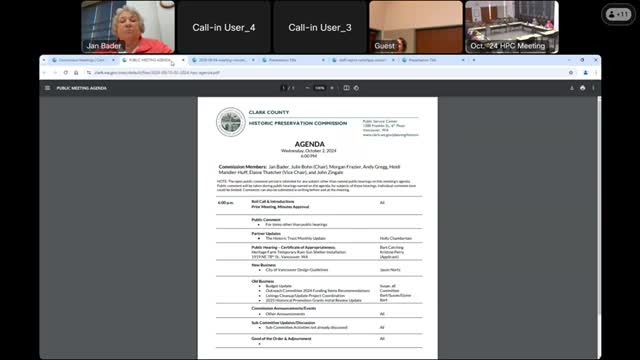Print the agenda PDF
The width and height of the screenshot is (640, 360).
coord(582,88)
